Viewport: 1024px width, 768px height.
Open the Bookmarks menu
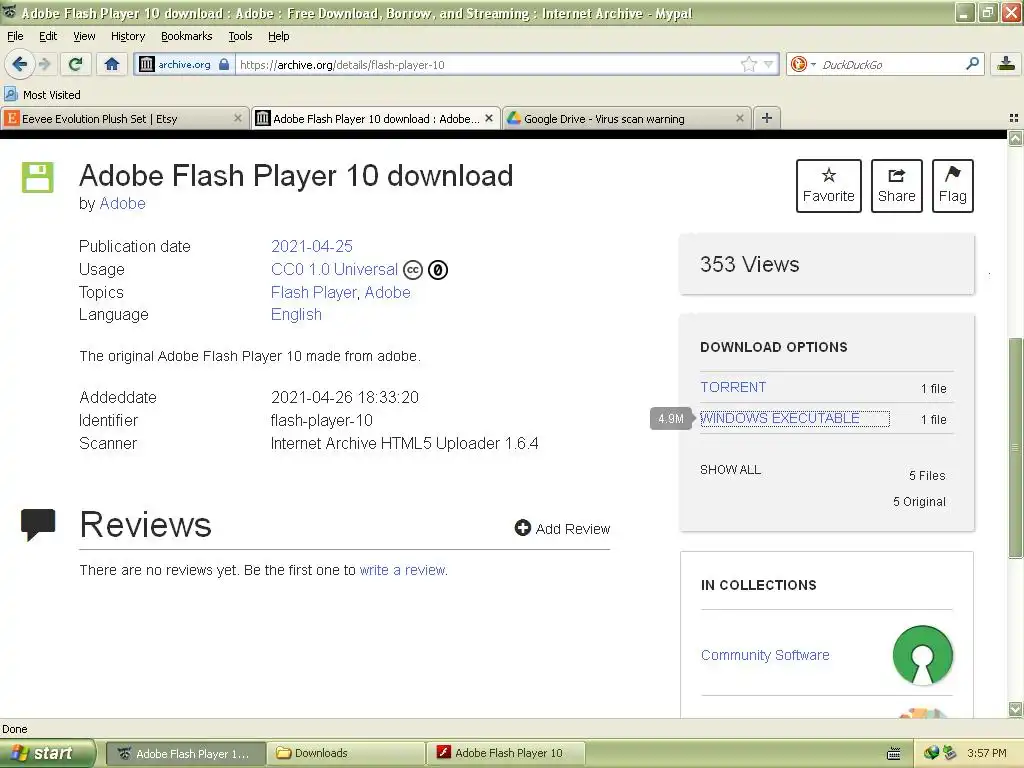[x=186, y=36]
